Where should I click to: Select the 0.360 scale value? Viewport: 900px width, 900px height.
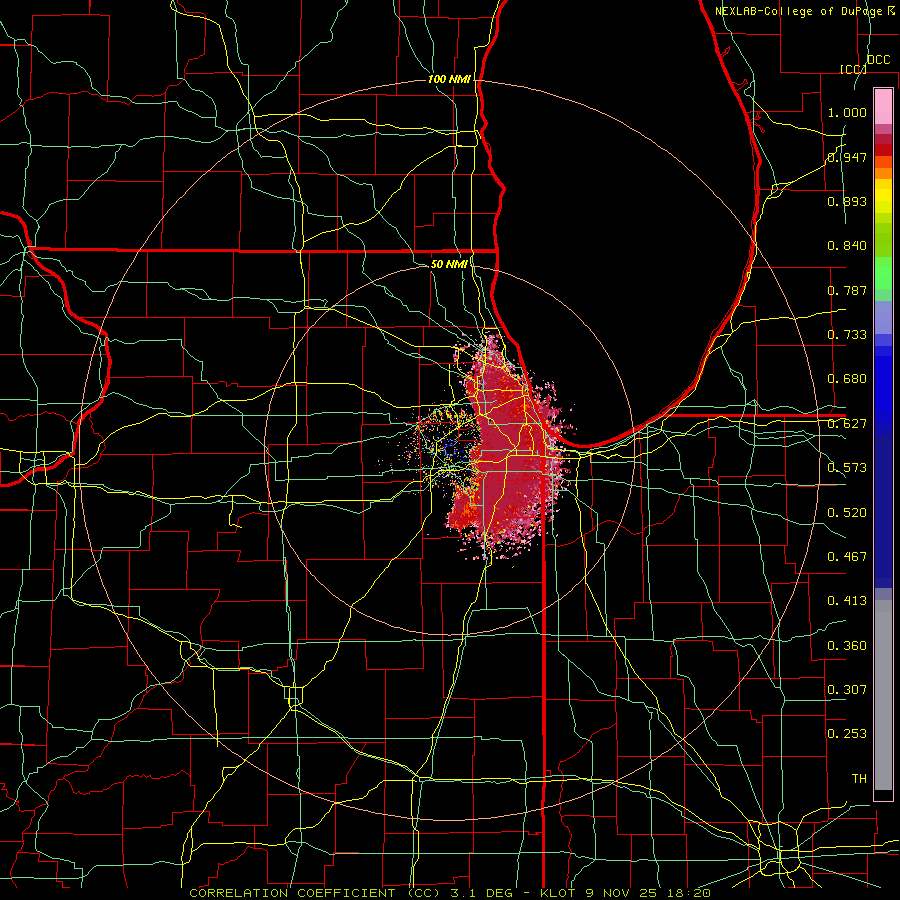[847, 646]
